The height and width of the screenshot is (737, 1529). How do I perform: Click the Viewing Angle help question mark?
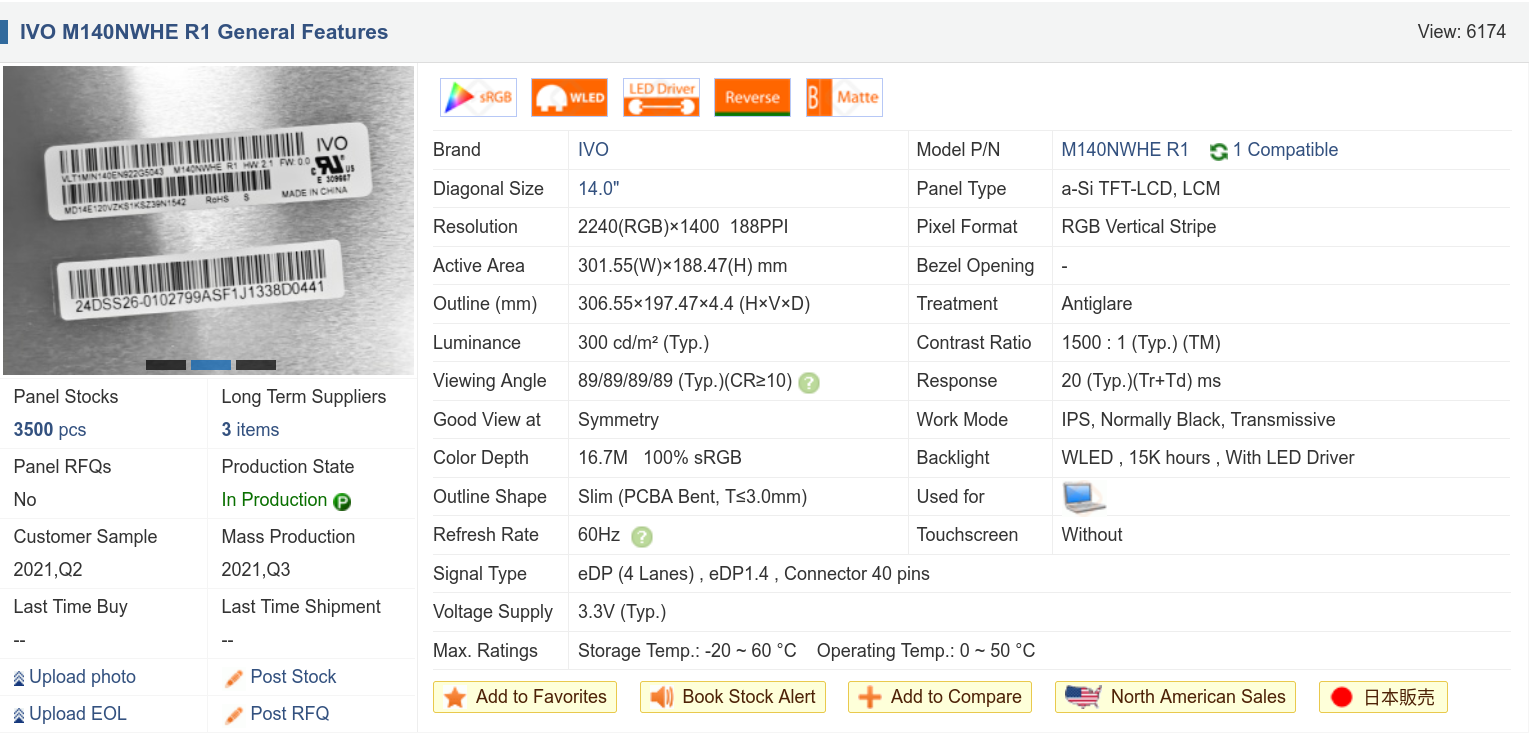809,382
